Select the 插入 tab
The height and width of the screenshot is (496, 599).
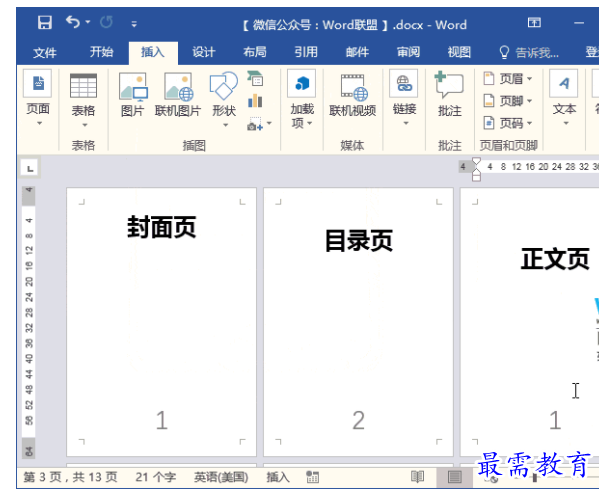pos(153,52)
